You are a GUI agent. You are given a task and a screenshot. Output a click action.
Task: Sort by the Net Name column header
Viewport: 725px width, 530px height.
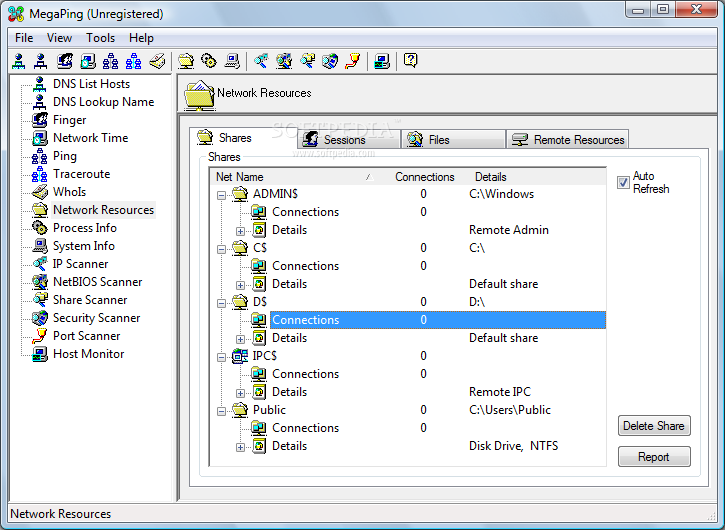pyautogui.click(x=295, y=177)
